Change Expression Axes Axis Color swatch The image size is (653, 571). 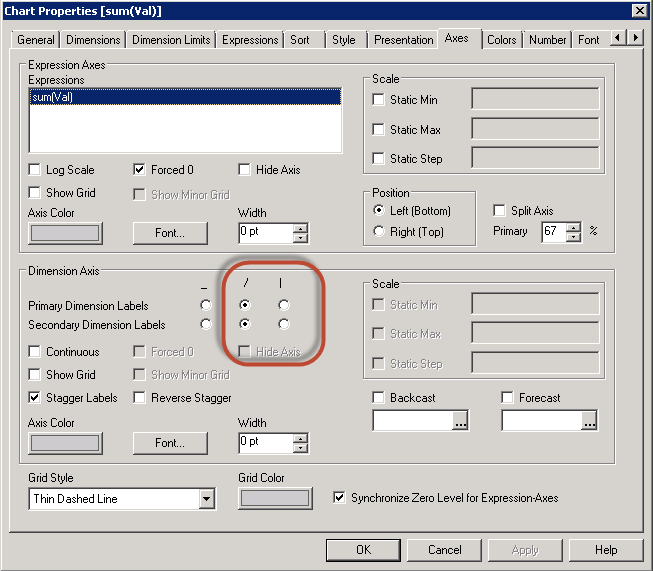pos(65,233)
